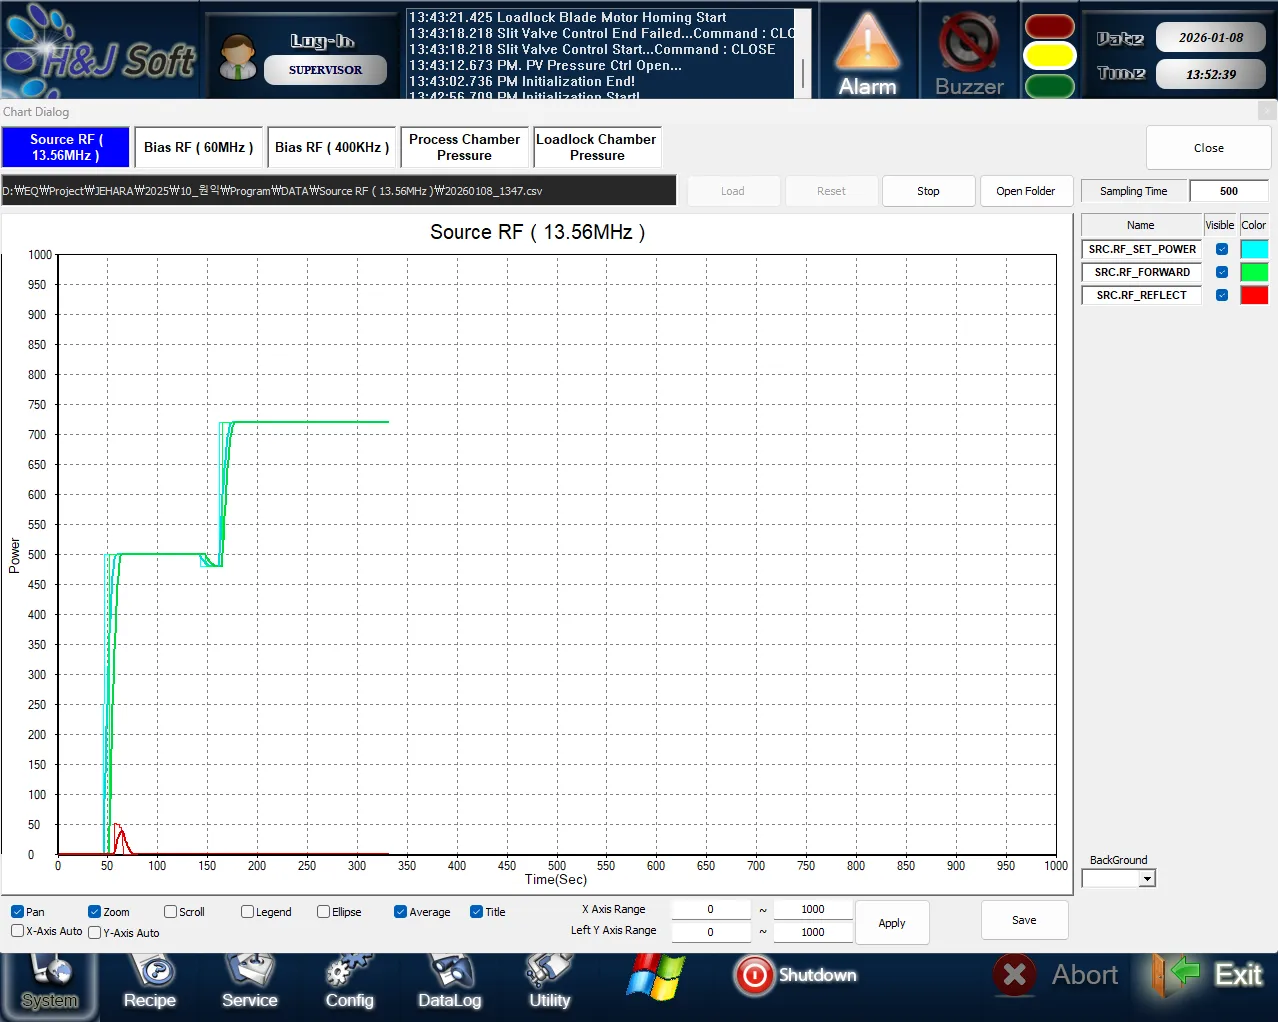Save the chart
Viewport: 1278px width, 1022px height.
pyautogui.click(x=1024, y=920)
